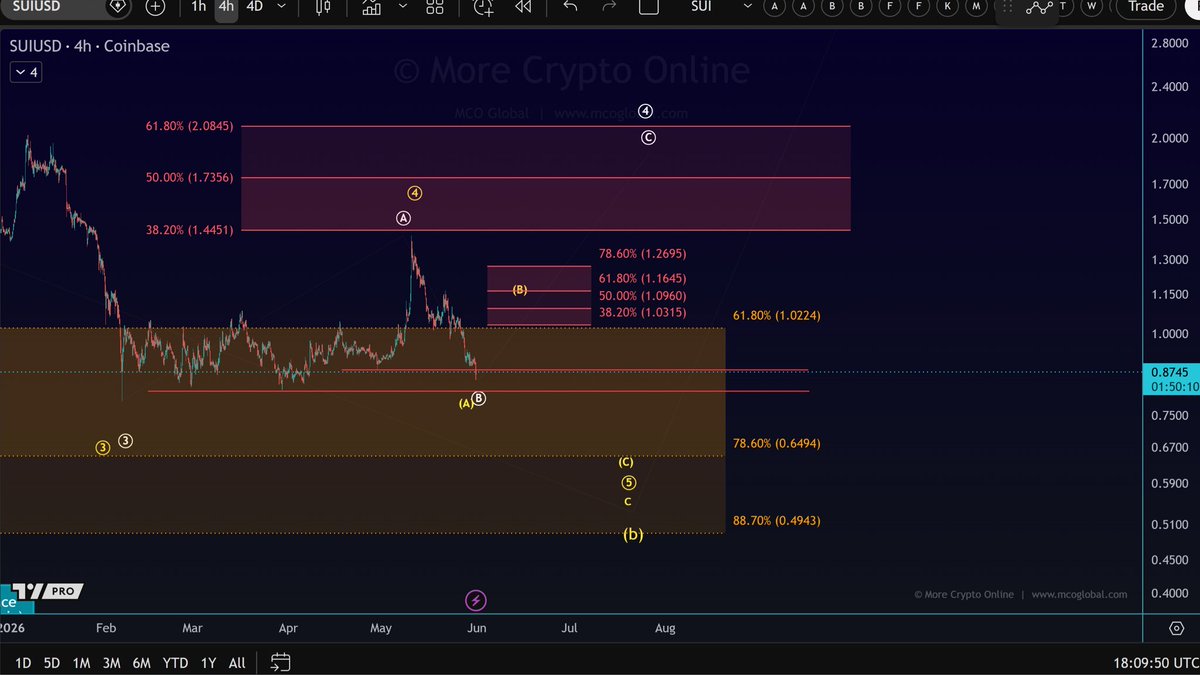1200x675 pixels.
Task: Click the TradingView PRO logo
Action: click(49, 591)
